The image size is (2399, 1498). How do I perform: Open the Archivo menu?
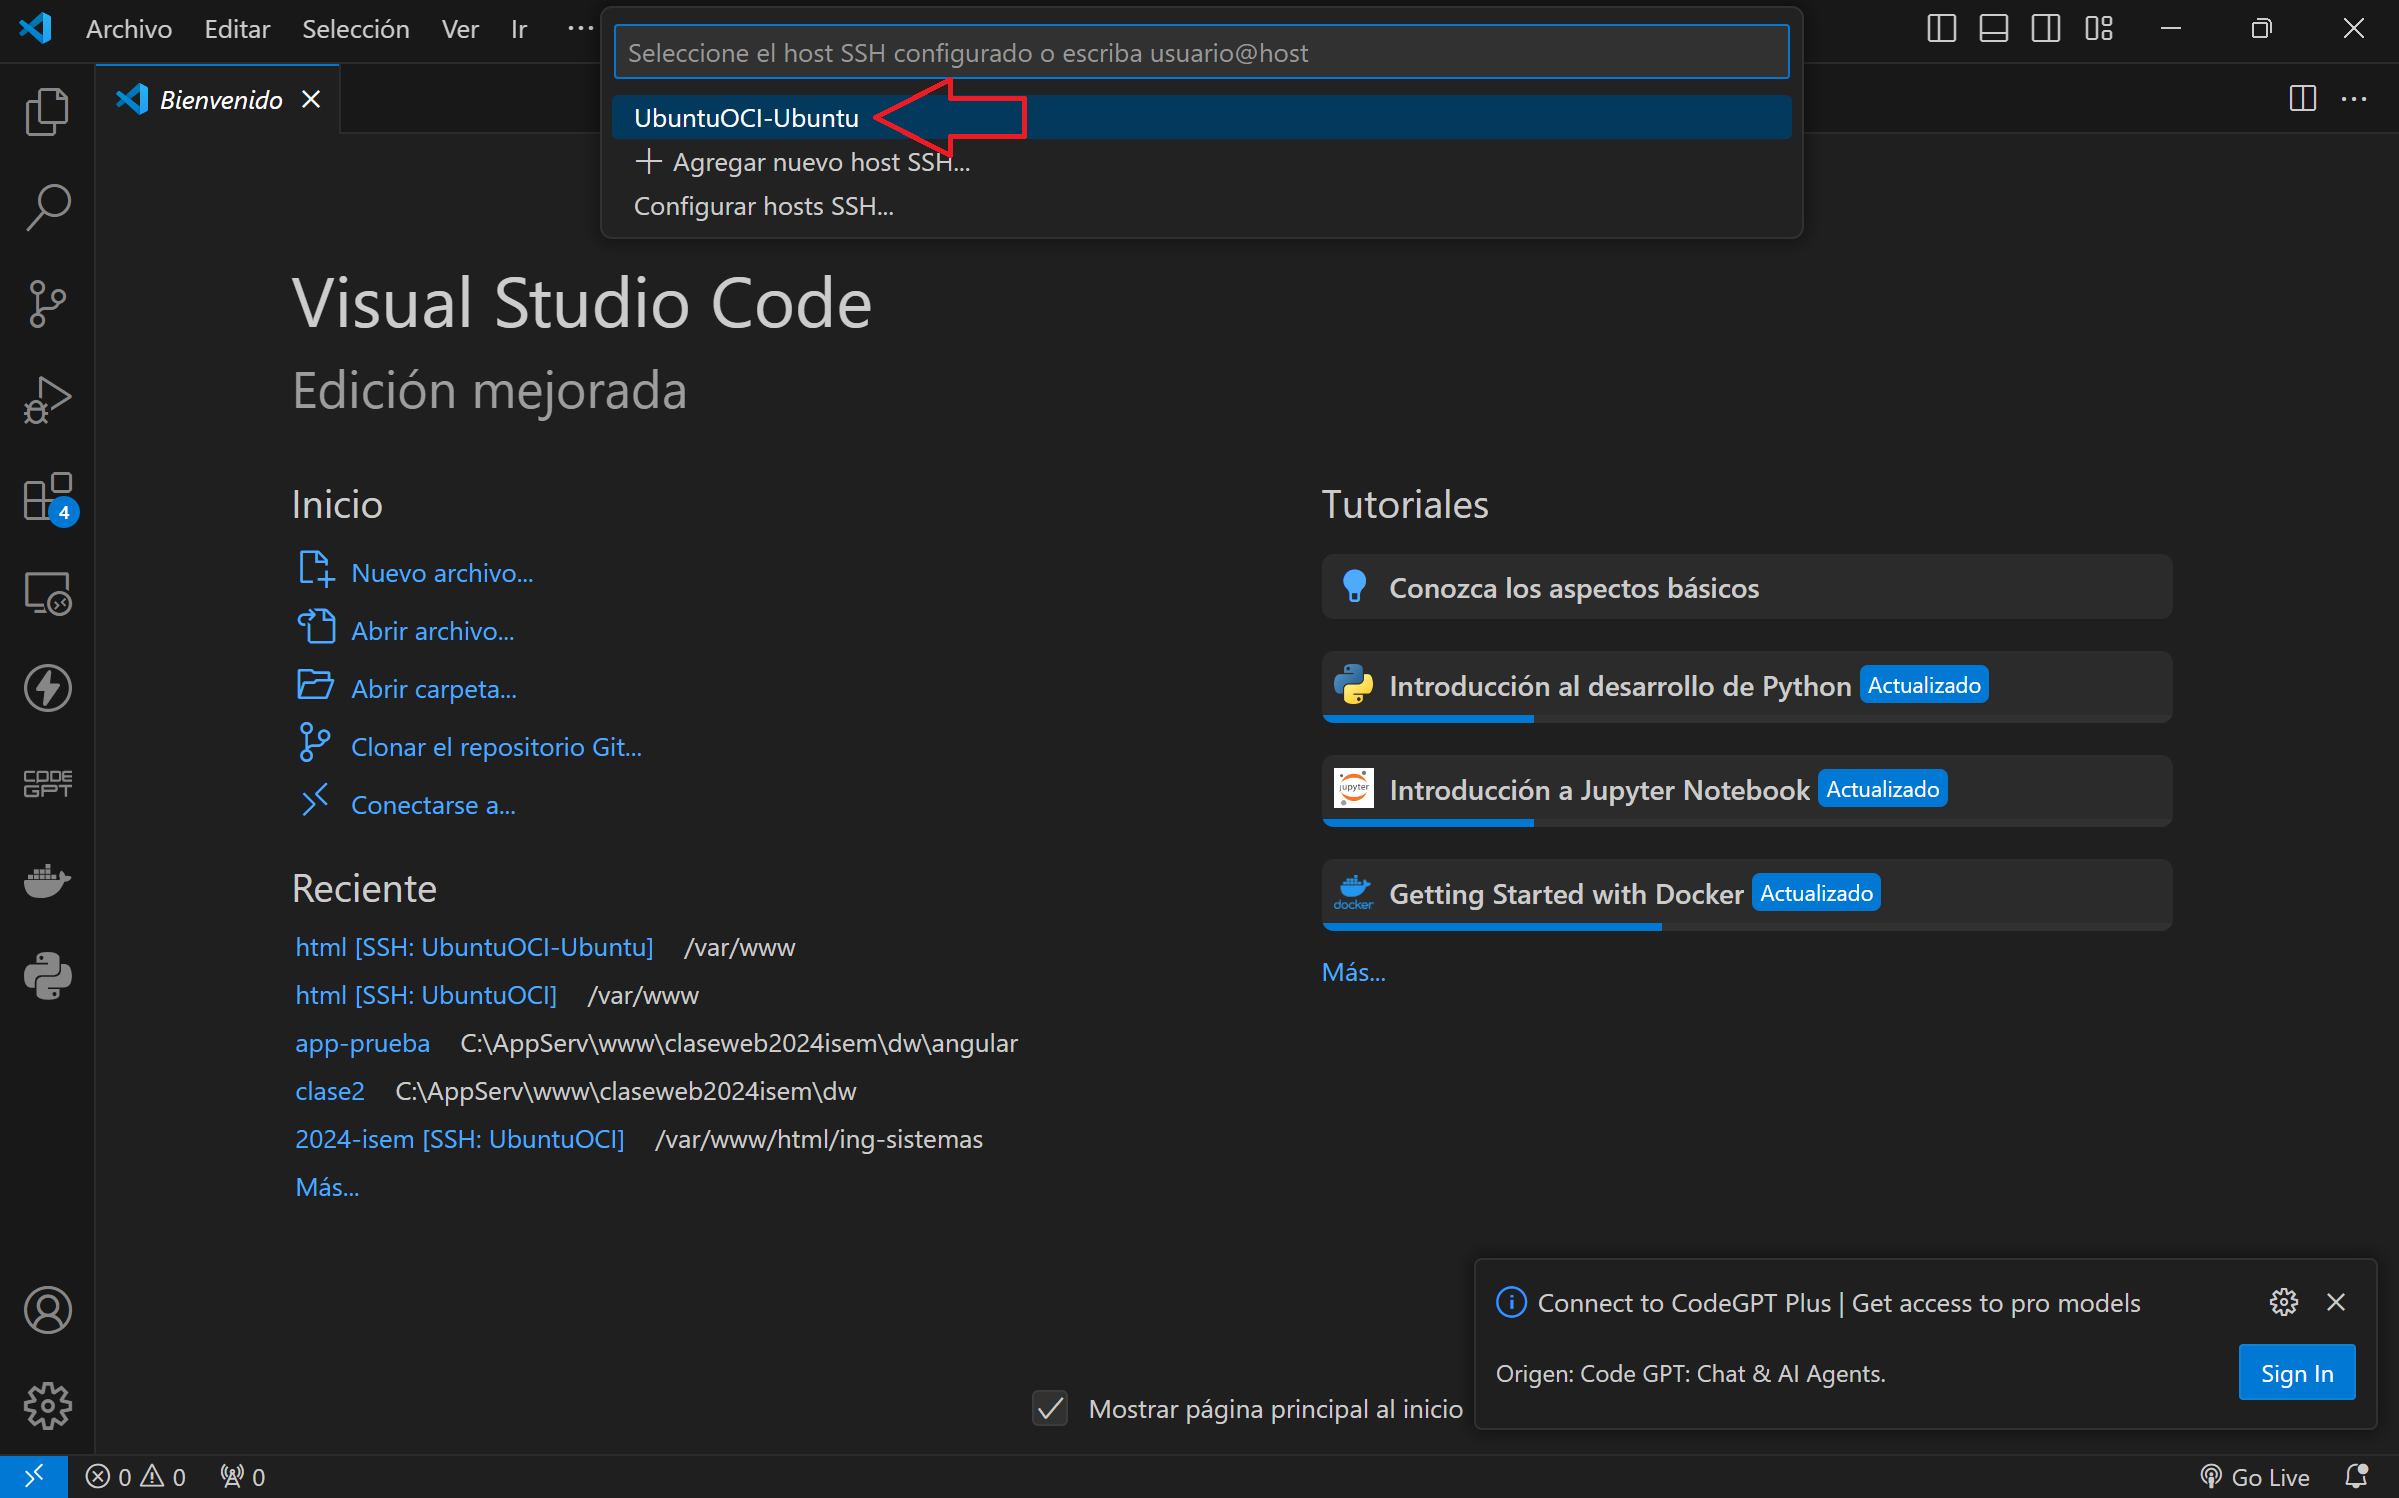pos(129,29)
